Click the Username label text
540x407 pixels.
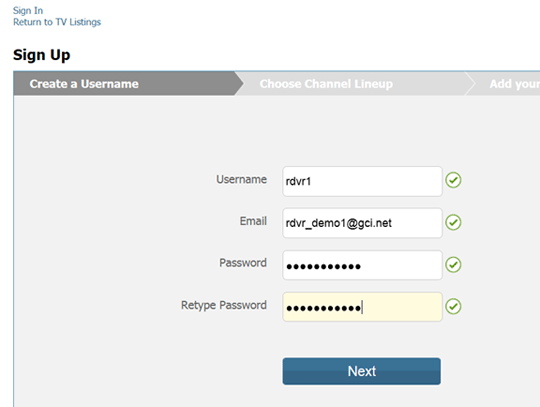[241, 179]
